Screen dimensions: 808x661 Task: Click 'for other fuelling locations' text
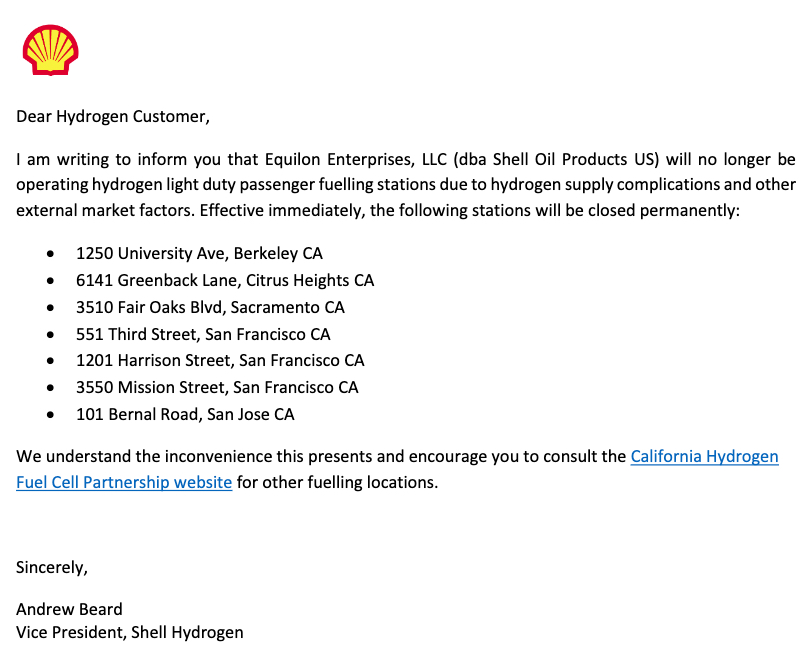[337, 482]
